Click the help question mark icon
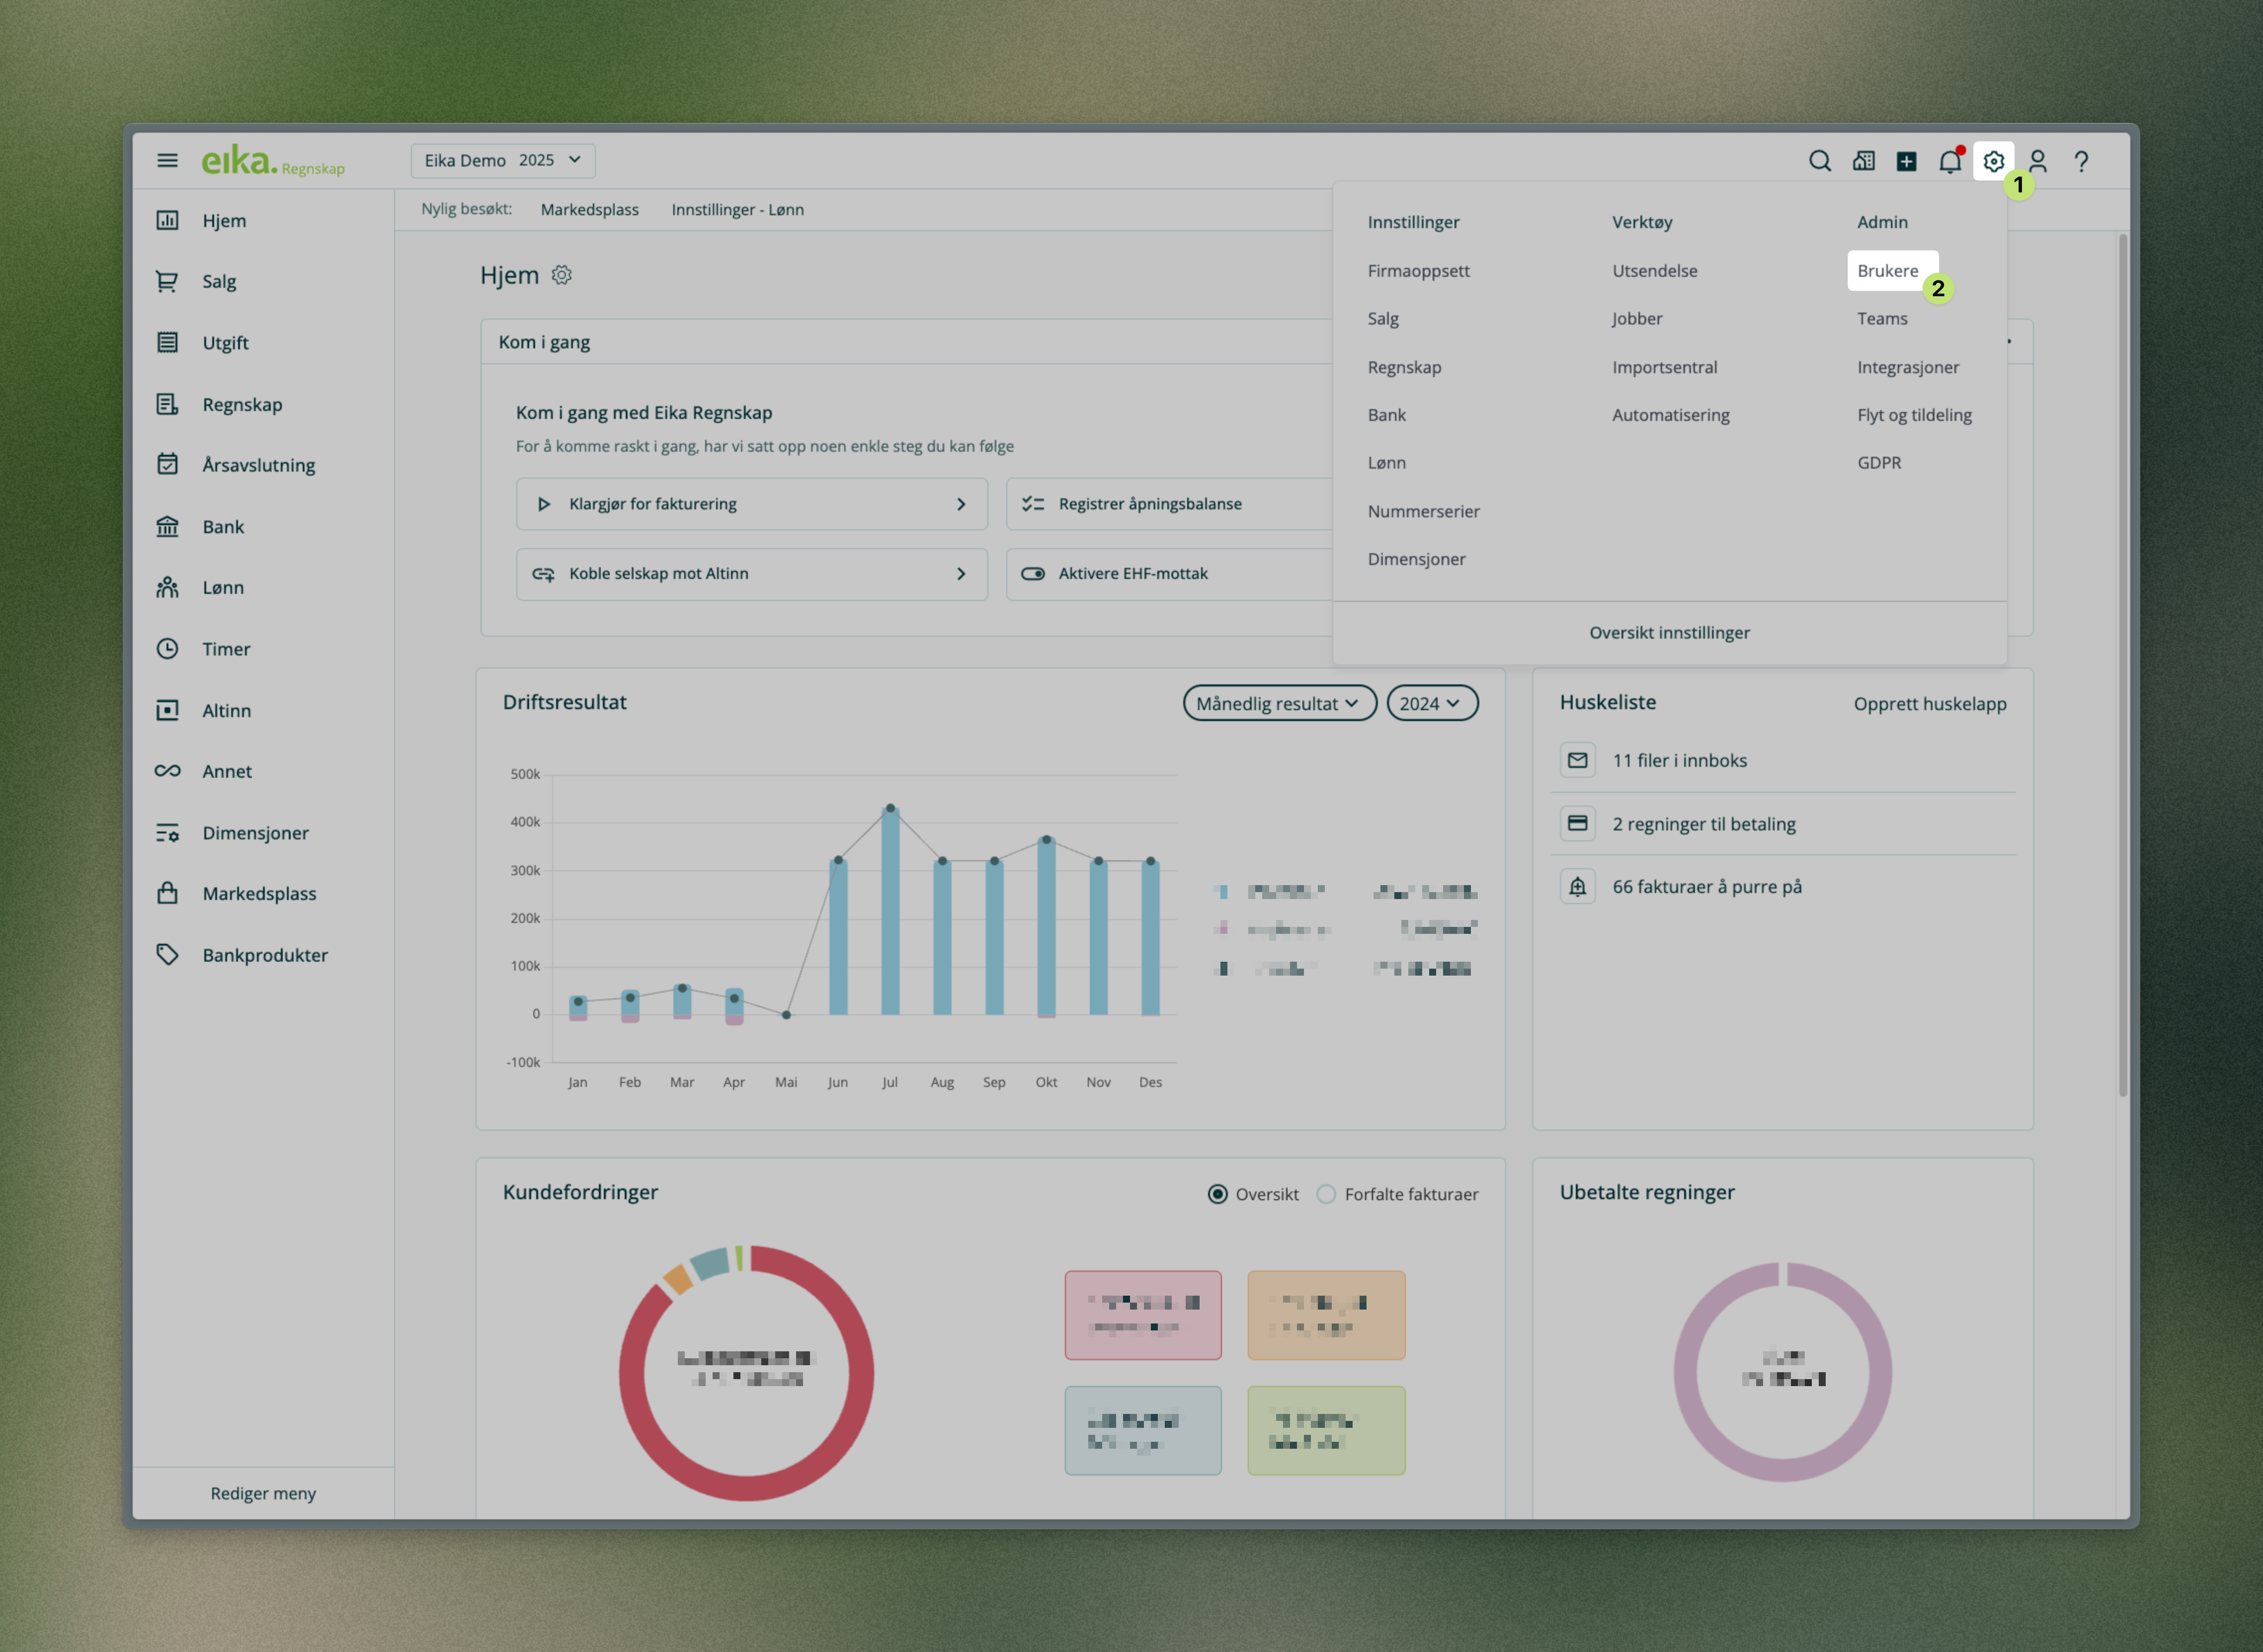The height and width of the screenshot is (1652, 2263). point(2081,161)
